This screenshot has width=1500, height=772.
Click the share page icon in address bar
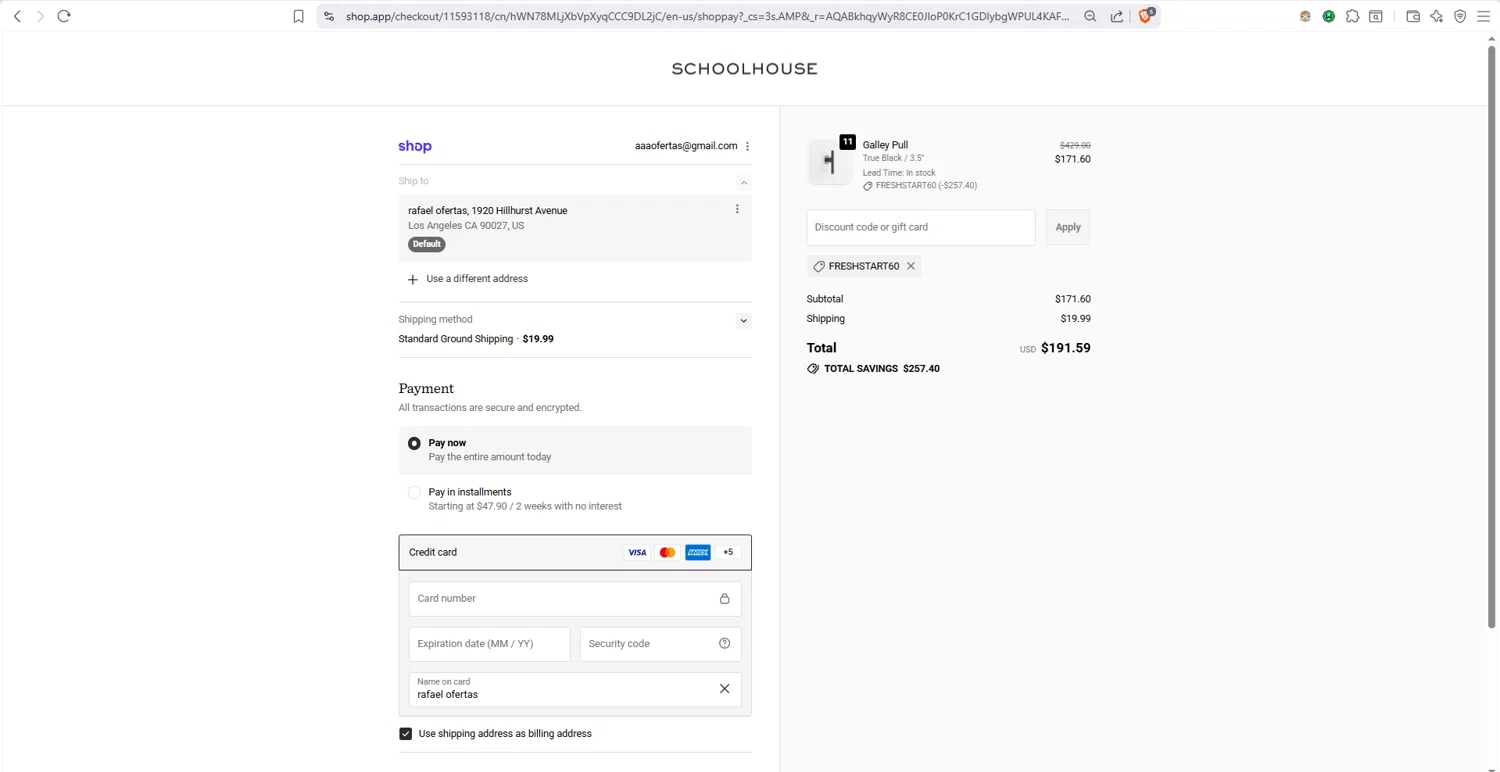(x=1117, y=16)
